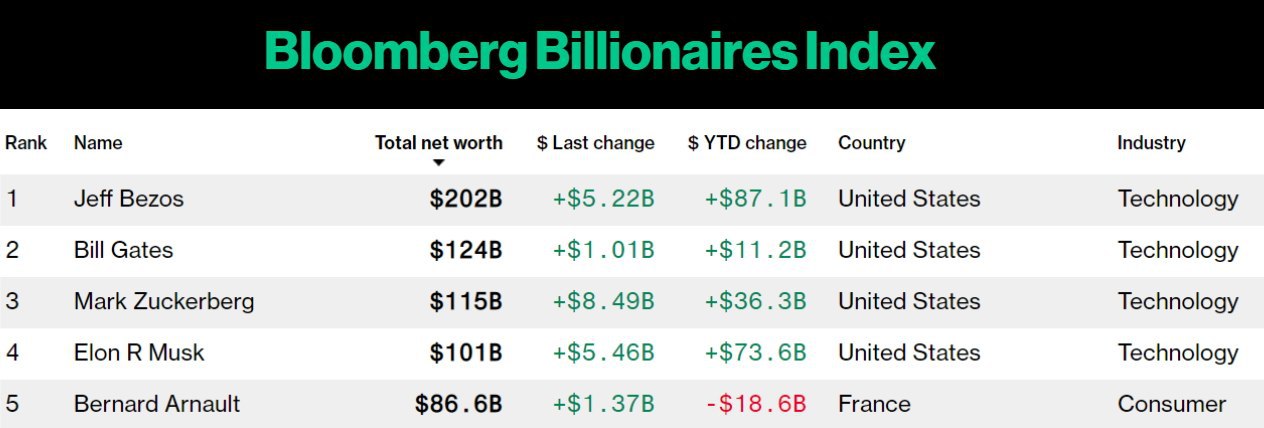Open Jeff Bezos profile

tap(128, 199)
